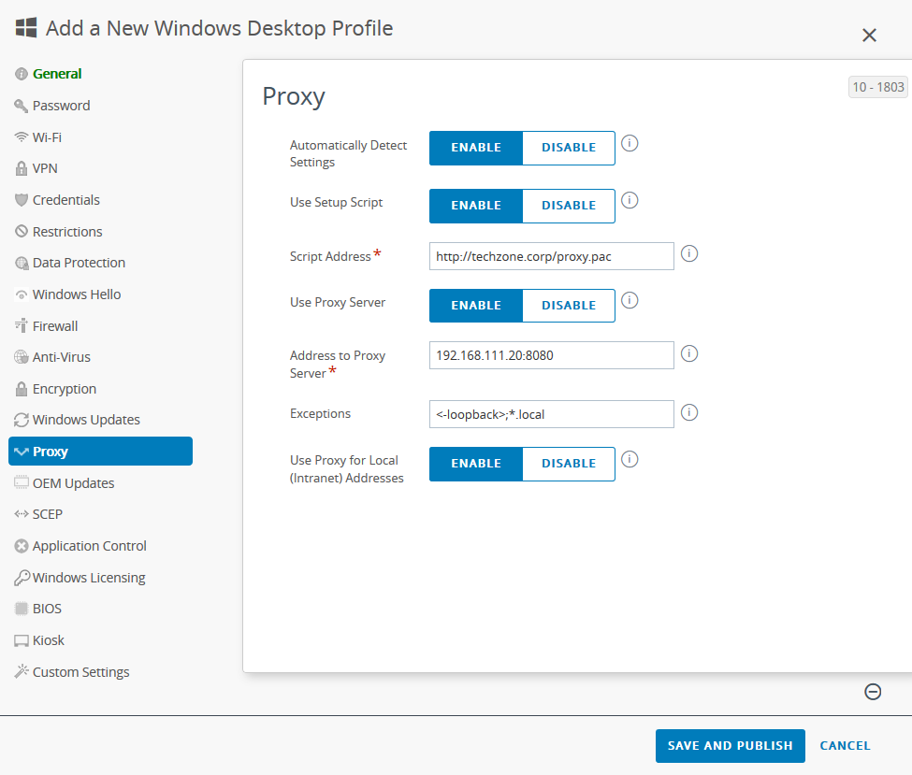
Task: Select Application Control in sidebar
Action: [x=89, y=546]
